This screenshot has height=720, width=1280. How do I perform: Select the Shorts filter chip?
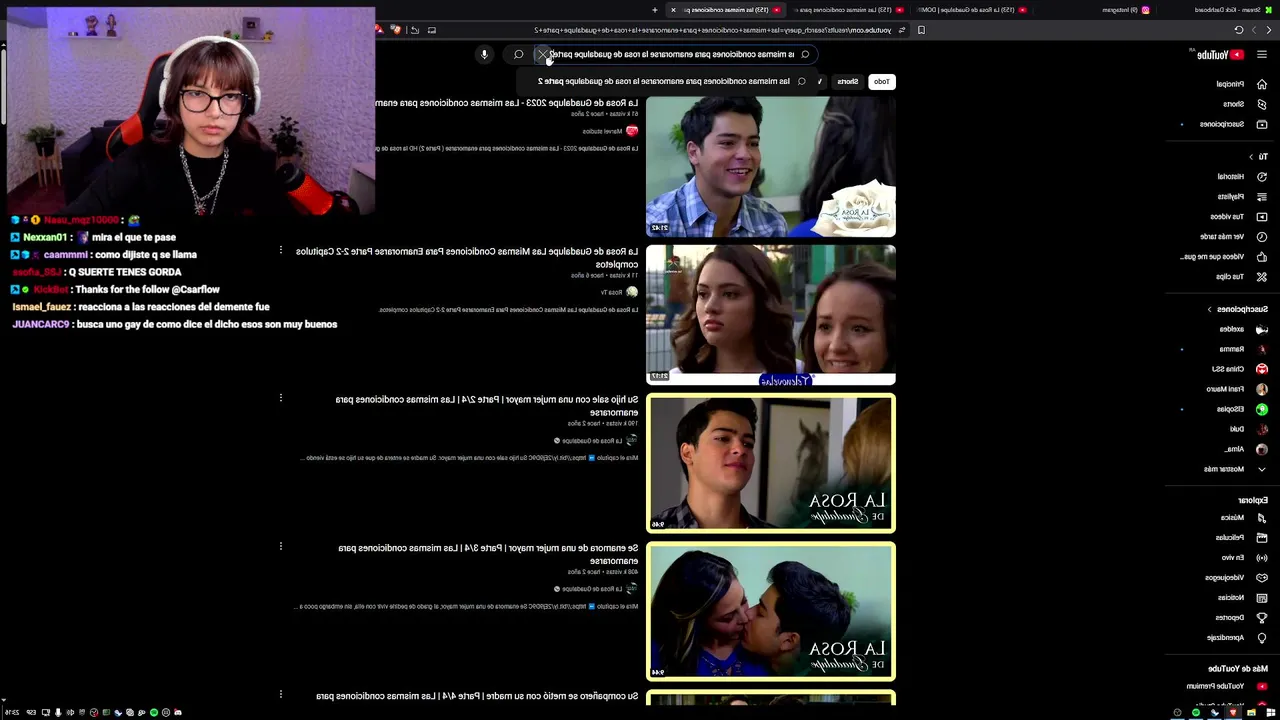848,81
